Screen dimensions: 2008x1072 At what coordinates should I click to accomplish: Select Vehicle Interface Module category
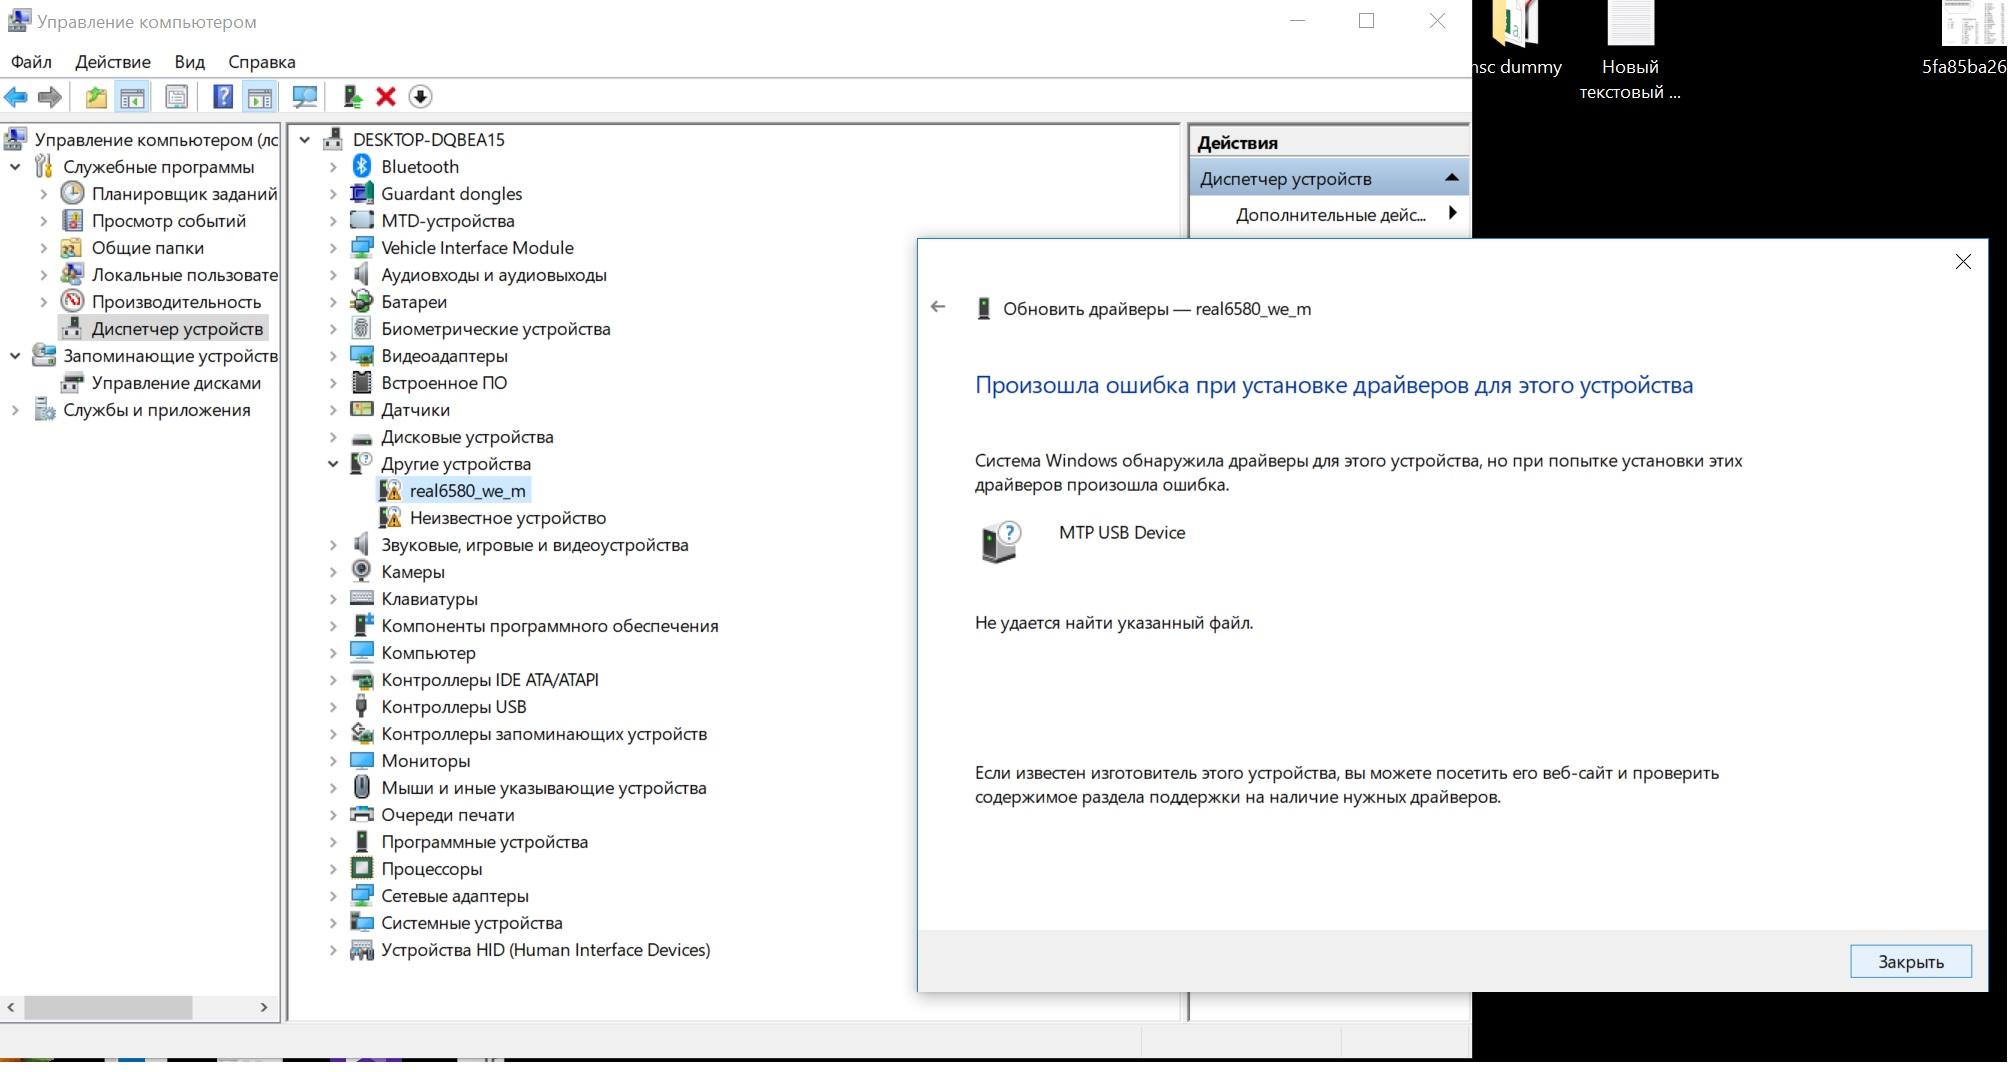tap(477, 248)
